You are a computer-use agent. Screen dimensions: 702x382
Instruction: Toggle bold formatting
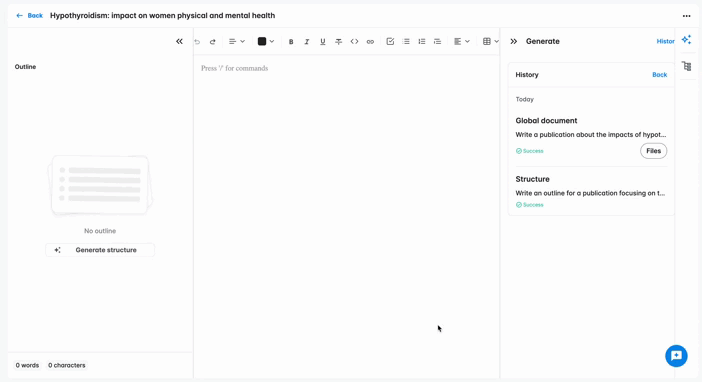click(291, 42)
